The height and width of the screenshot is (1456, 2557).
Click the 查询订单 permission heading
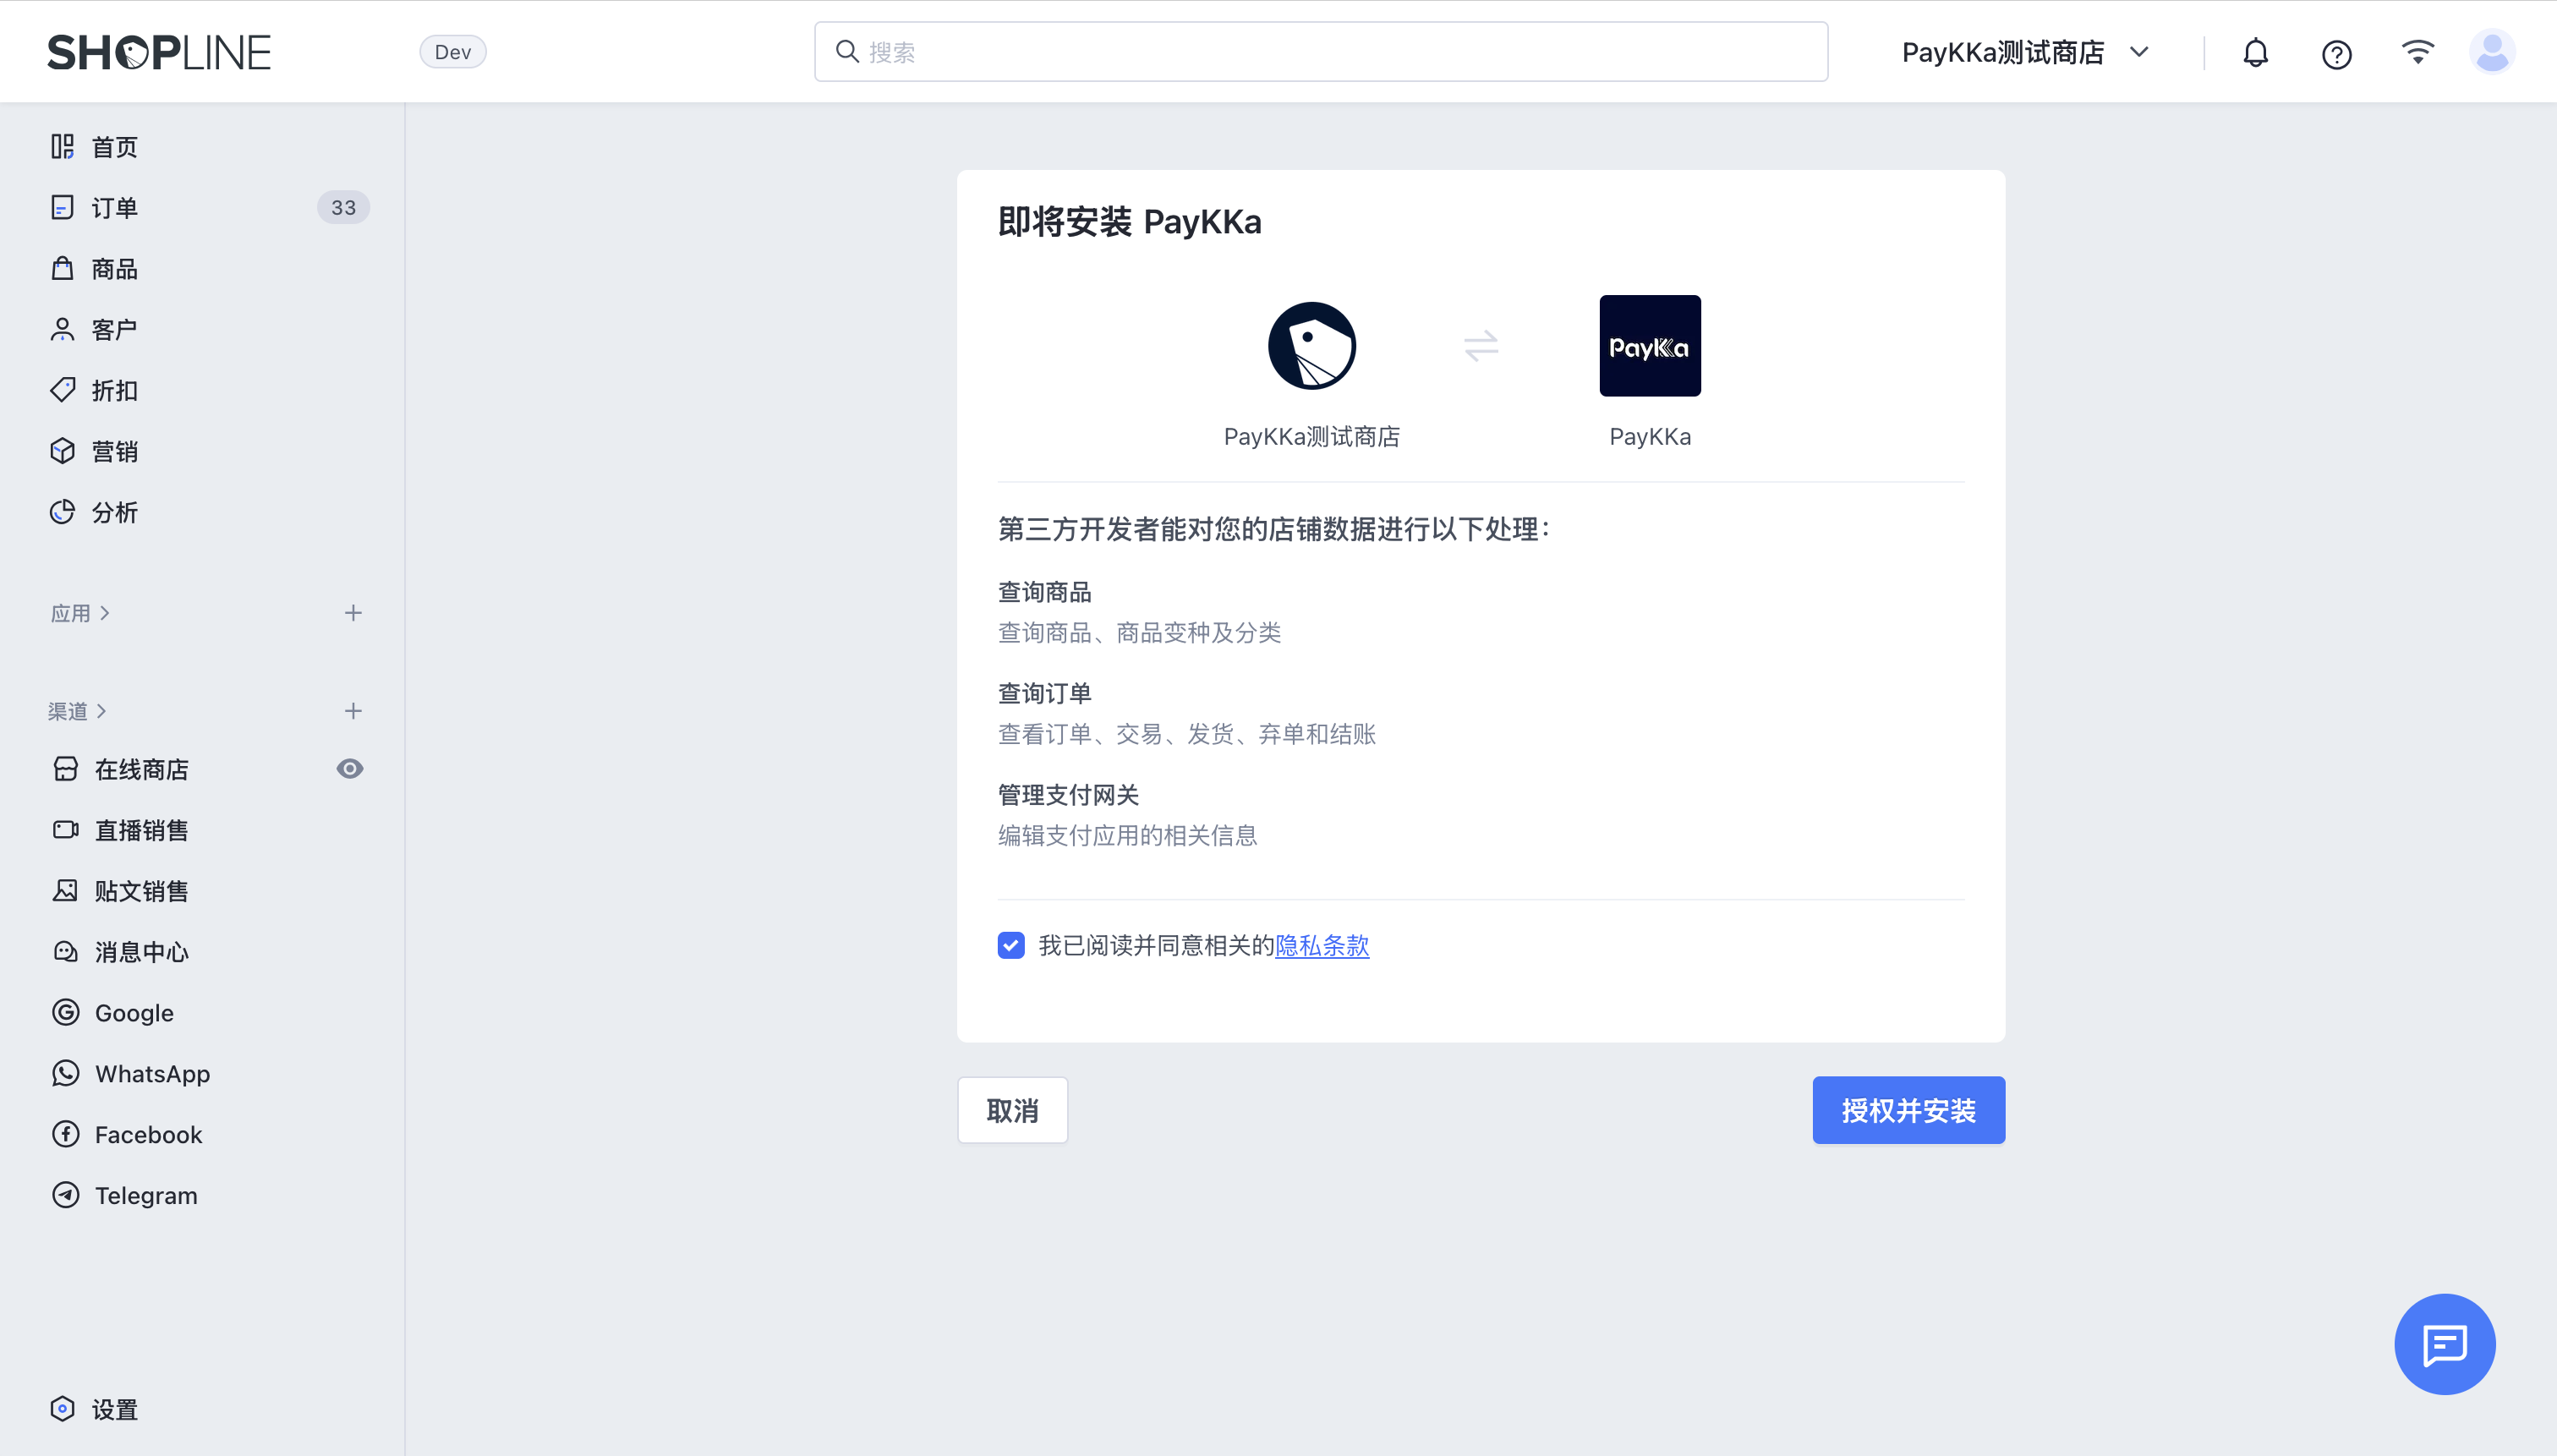[1044, 693]
